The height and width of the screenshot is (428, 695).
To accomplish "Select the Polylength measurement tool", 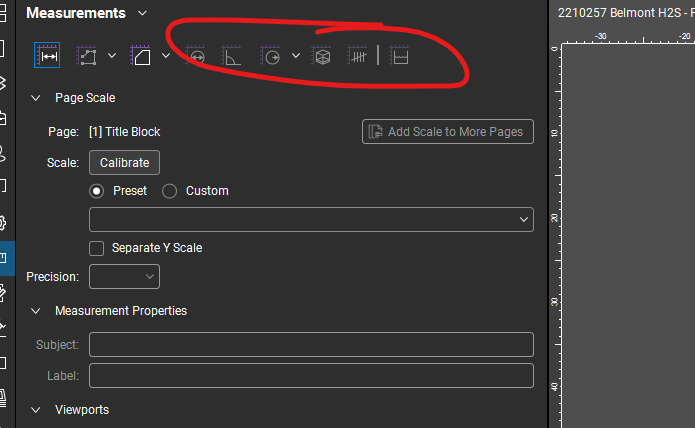I will pos(86,56).
